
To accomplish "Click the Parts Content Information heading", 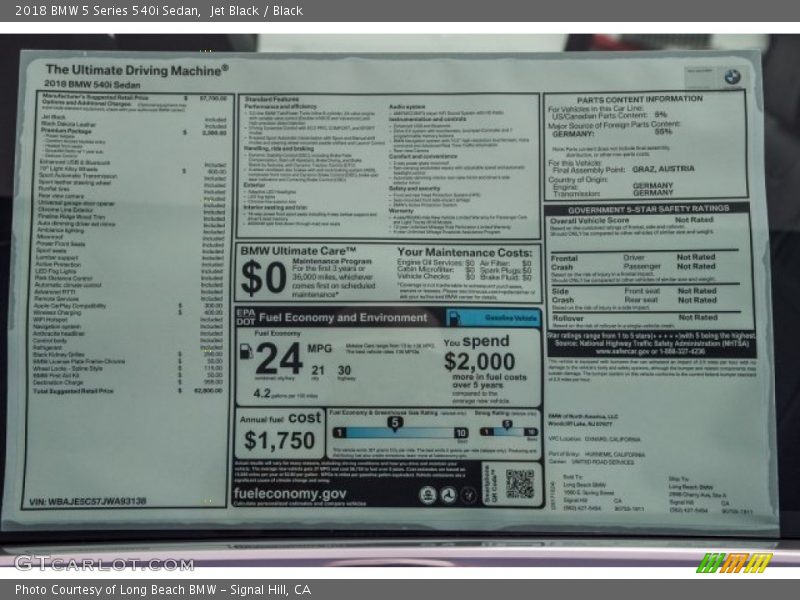I will [639, 99].
